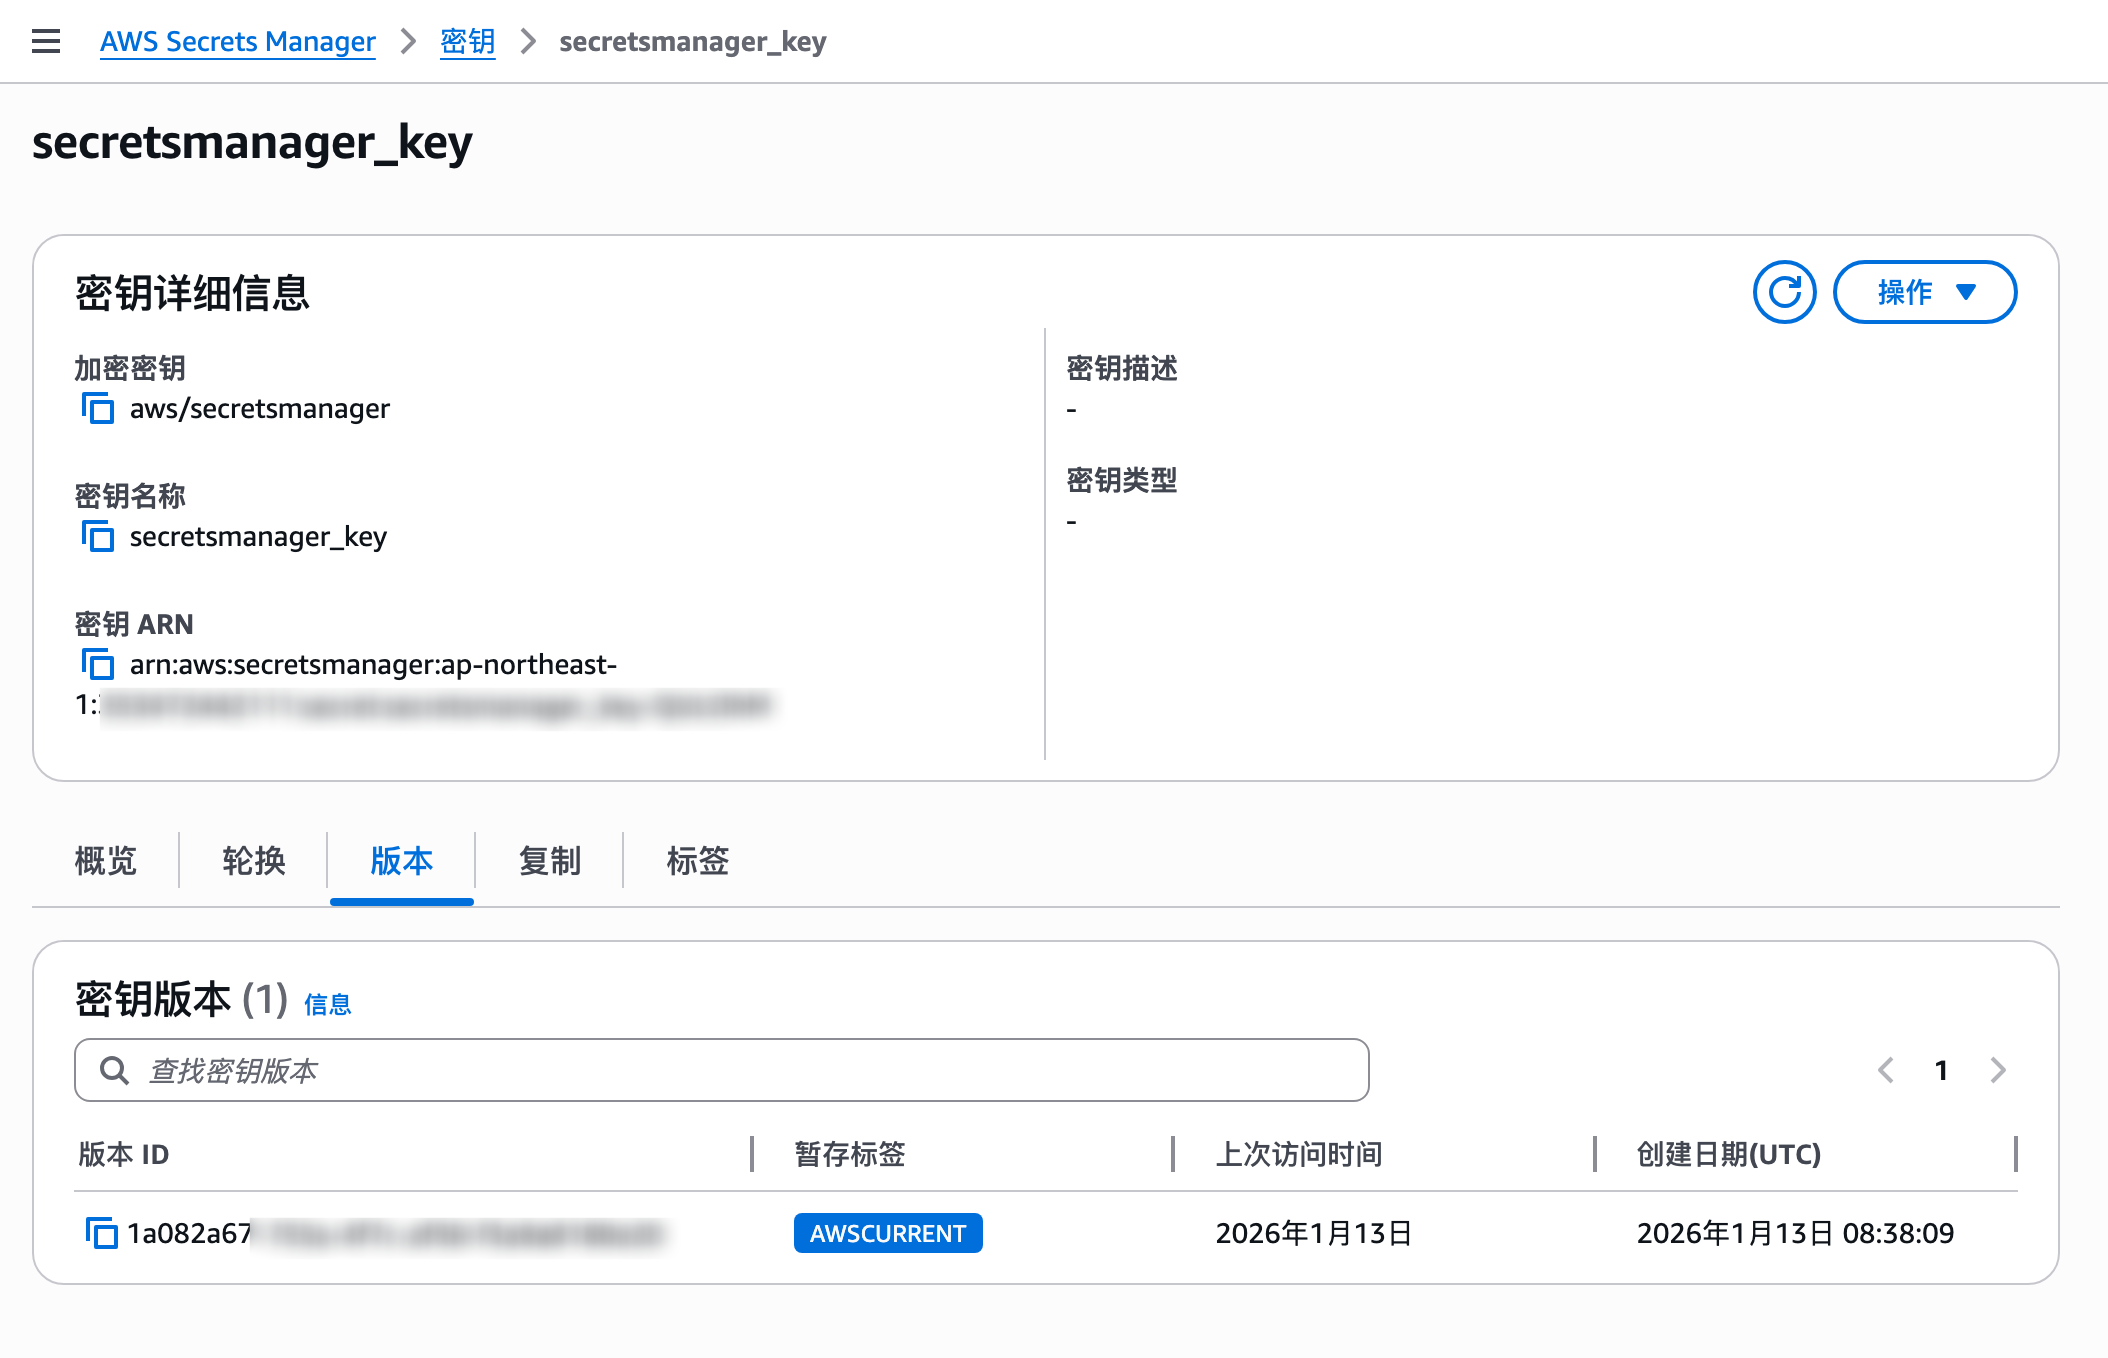This screenshot has height=1358, width=2108.
Task: Copy the secret ARN value
Action: tap(97, 664)
